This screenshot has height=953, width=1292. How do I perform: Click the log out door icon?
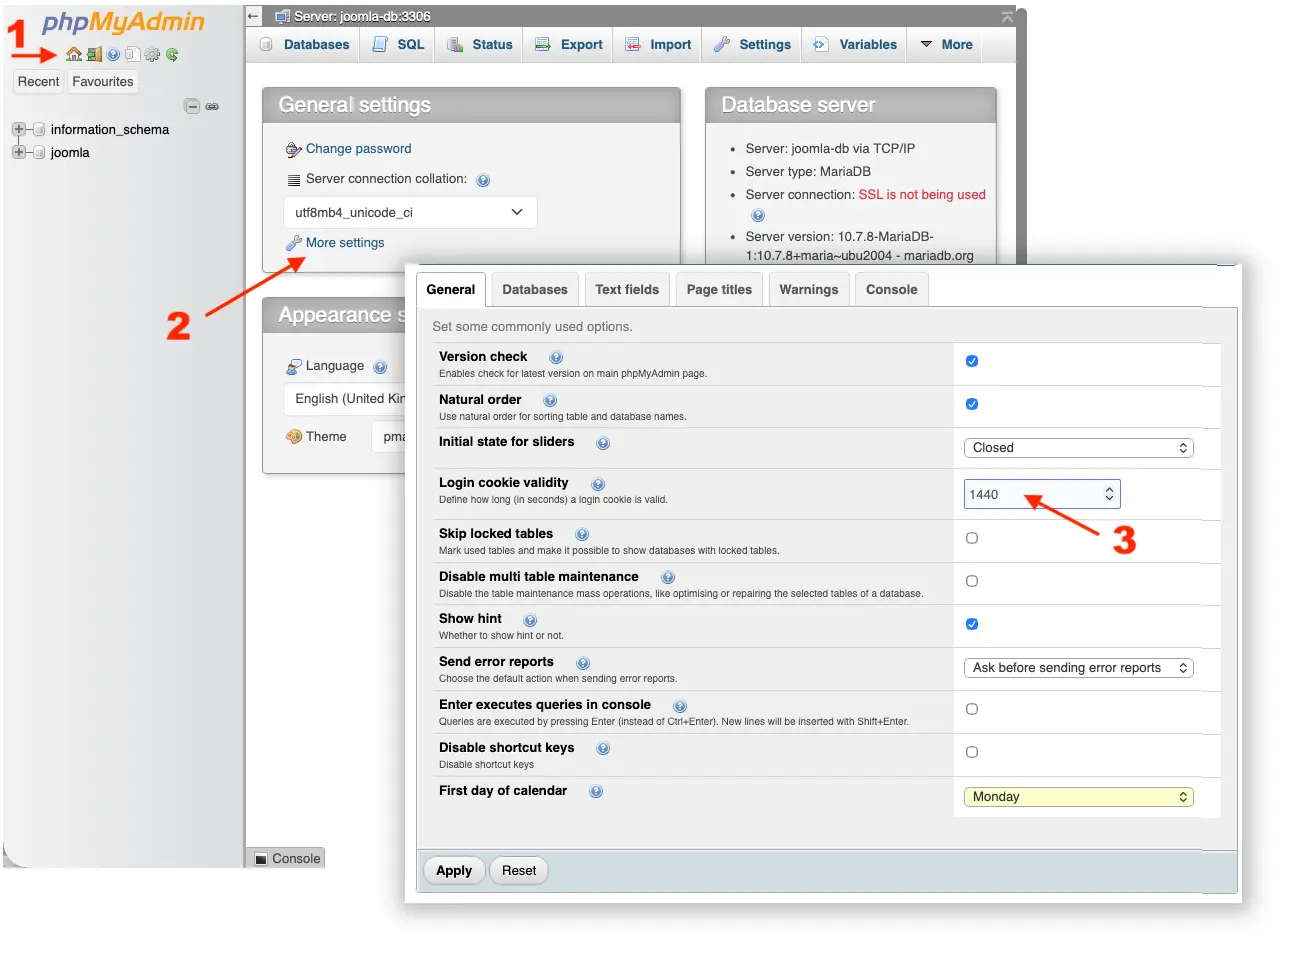(x=94, y=55)
